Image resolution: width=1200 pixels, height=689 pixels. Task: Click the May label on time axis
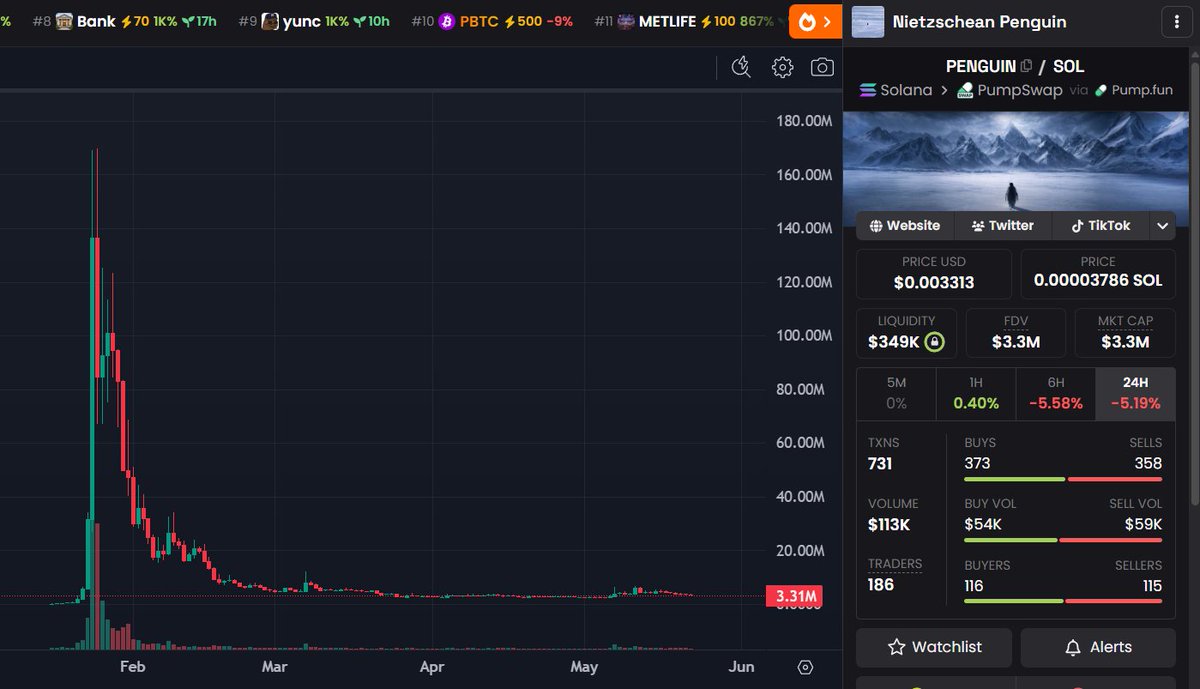point(584,666)
